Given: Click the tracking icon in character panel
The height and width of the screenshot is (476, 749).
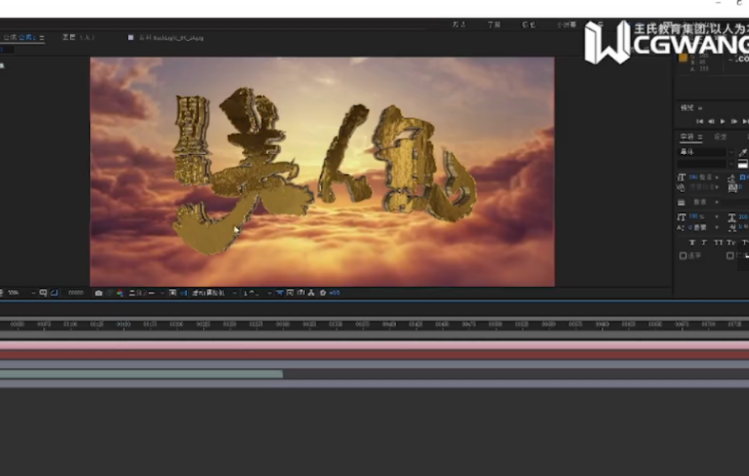Looking at the screenshot, I should [x=732, y=187].
